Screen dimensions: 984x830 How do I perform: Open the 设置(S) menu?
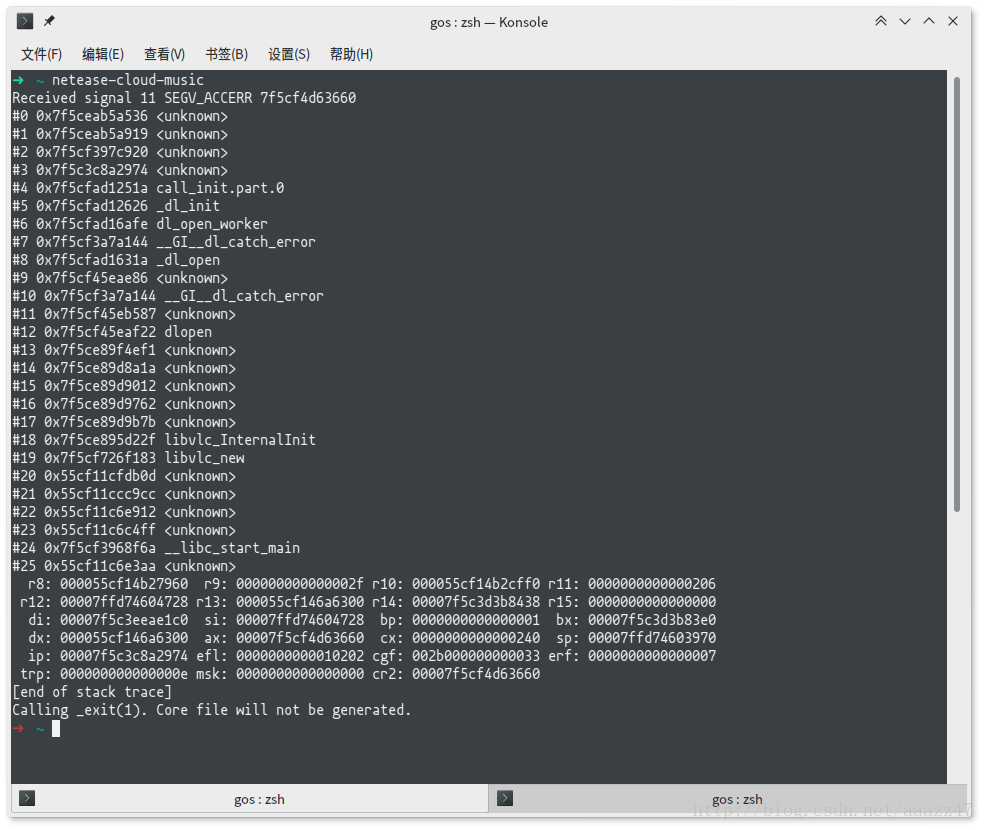click(x=289, y=55)
